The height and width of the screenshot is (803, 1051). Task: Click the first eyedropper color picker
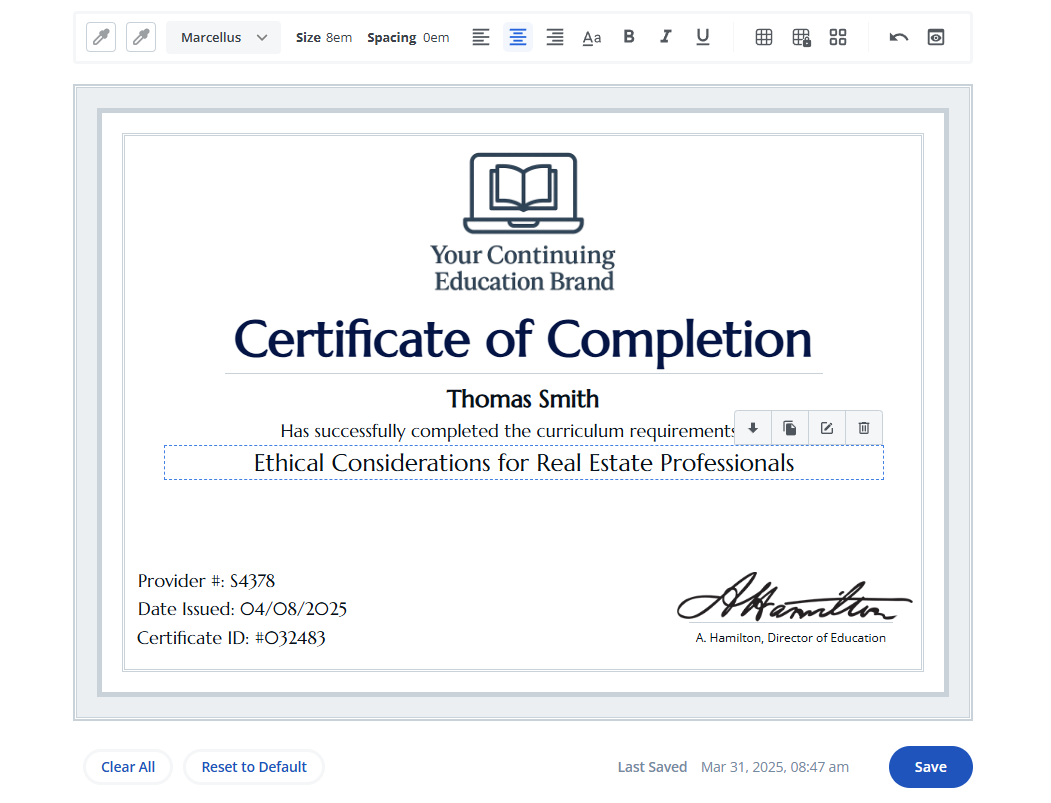pyautogui.click(x=101, y=38)
